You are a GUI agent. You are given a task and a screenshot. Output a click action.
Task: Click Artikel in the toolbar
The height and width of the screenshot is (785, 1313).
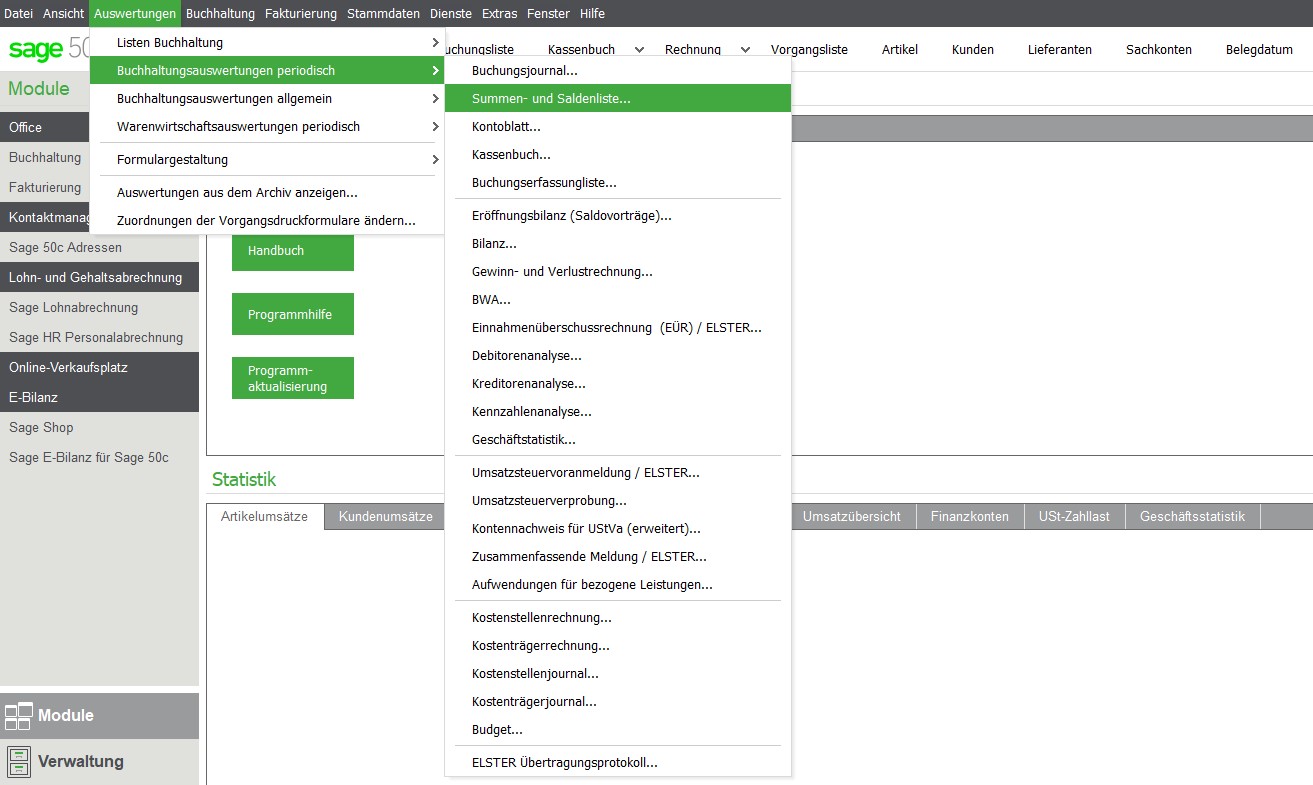[900, 49]
